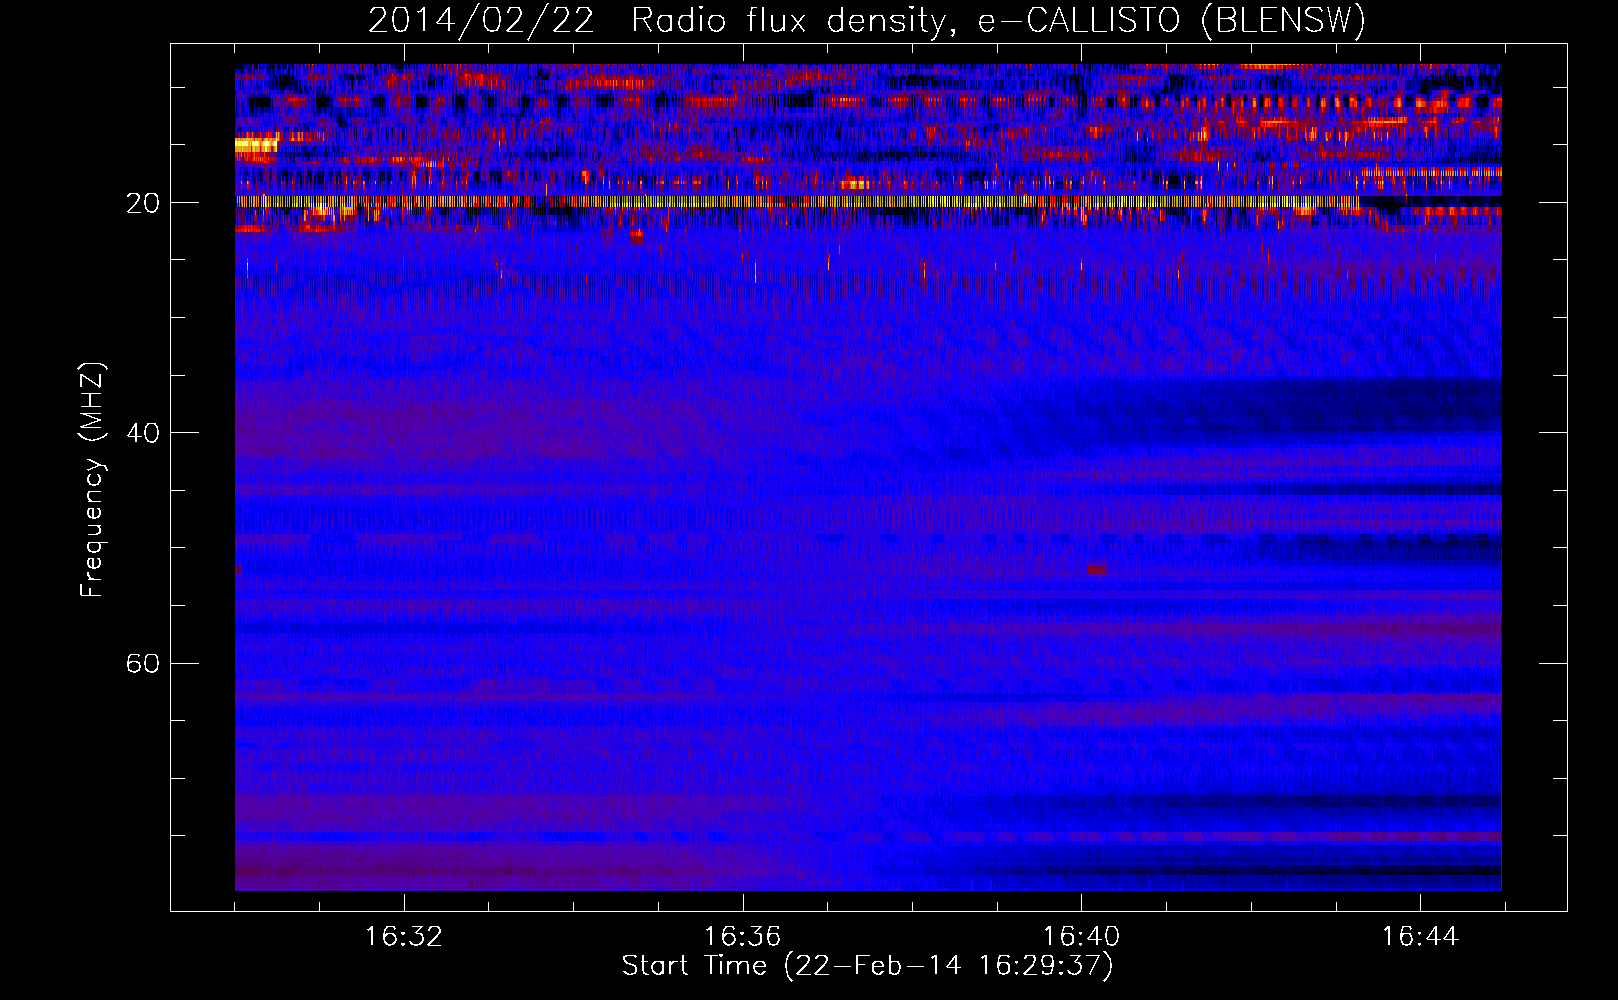The image size is (1618, 1000).
Task: Click the yellow horizontal emission line at 20 MHz
Action: [797, 202]
